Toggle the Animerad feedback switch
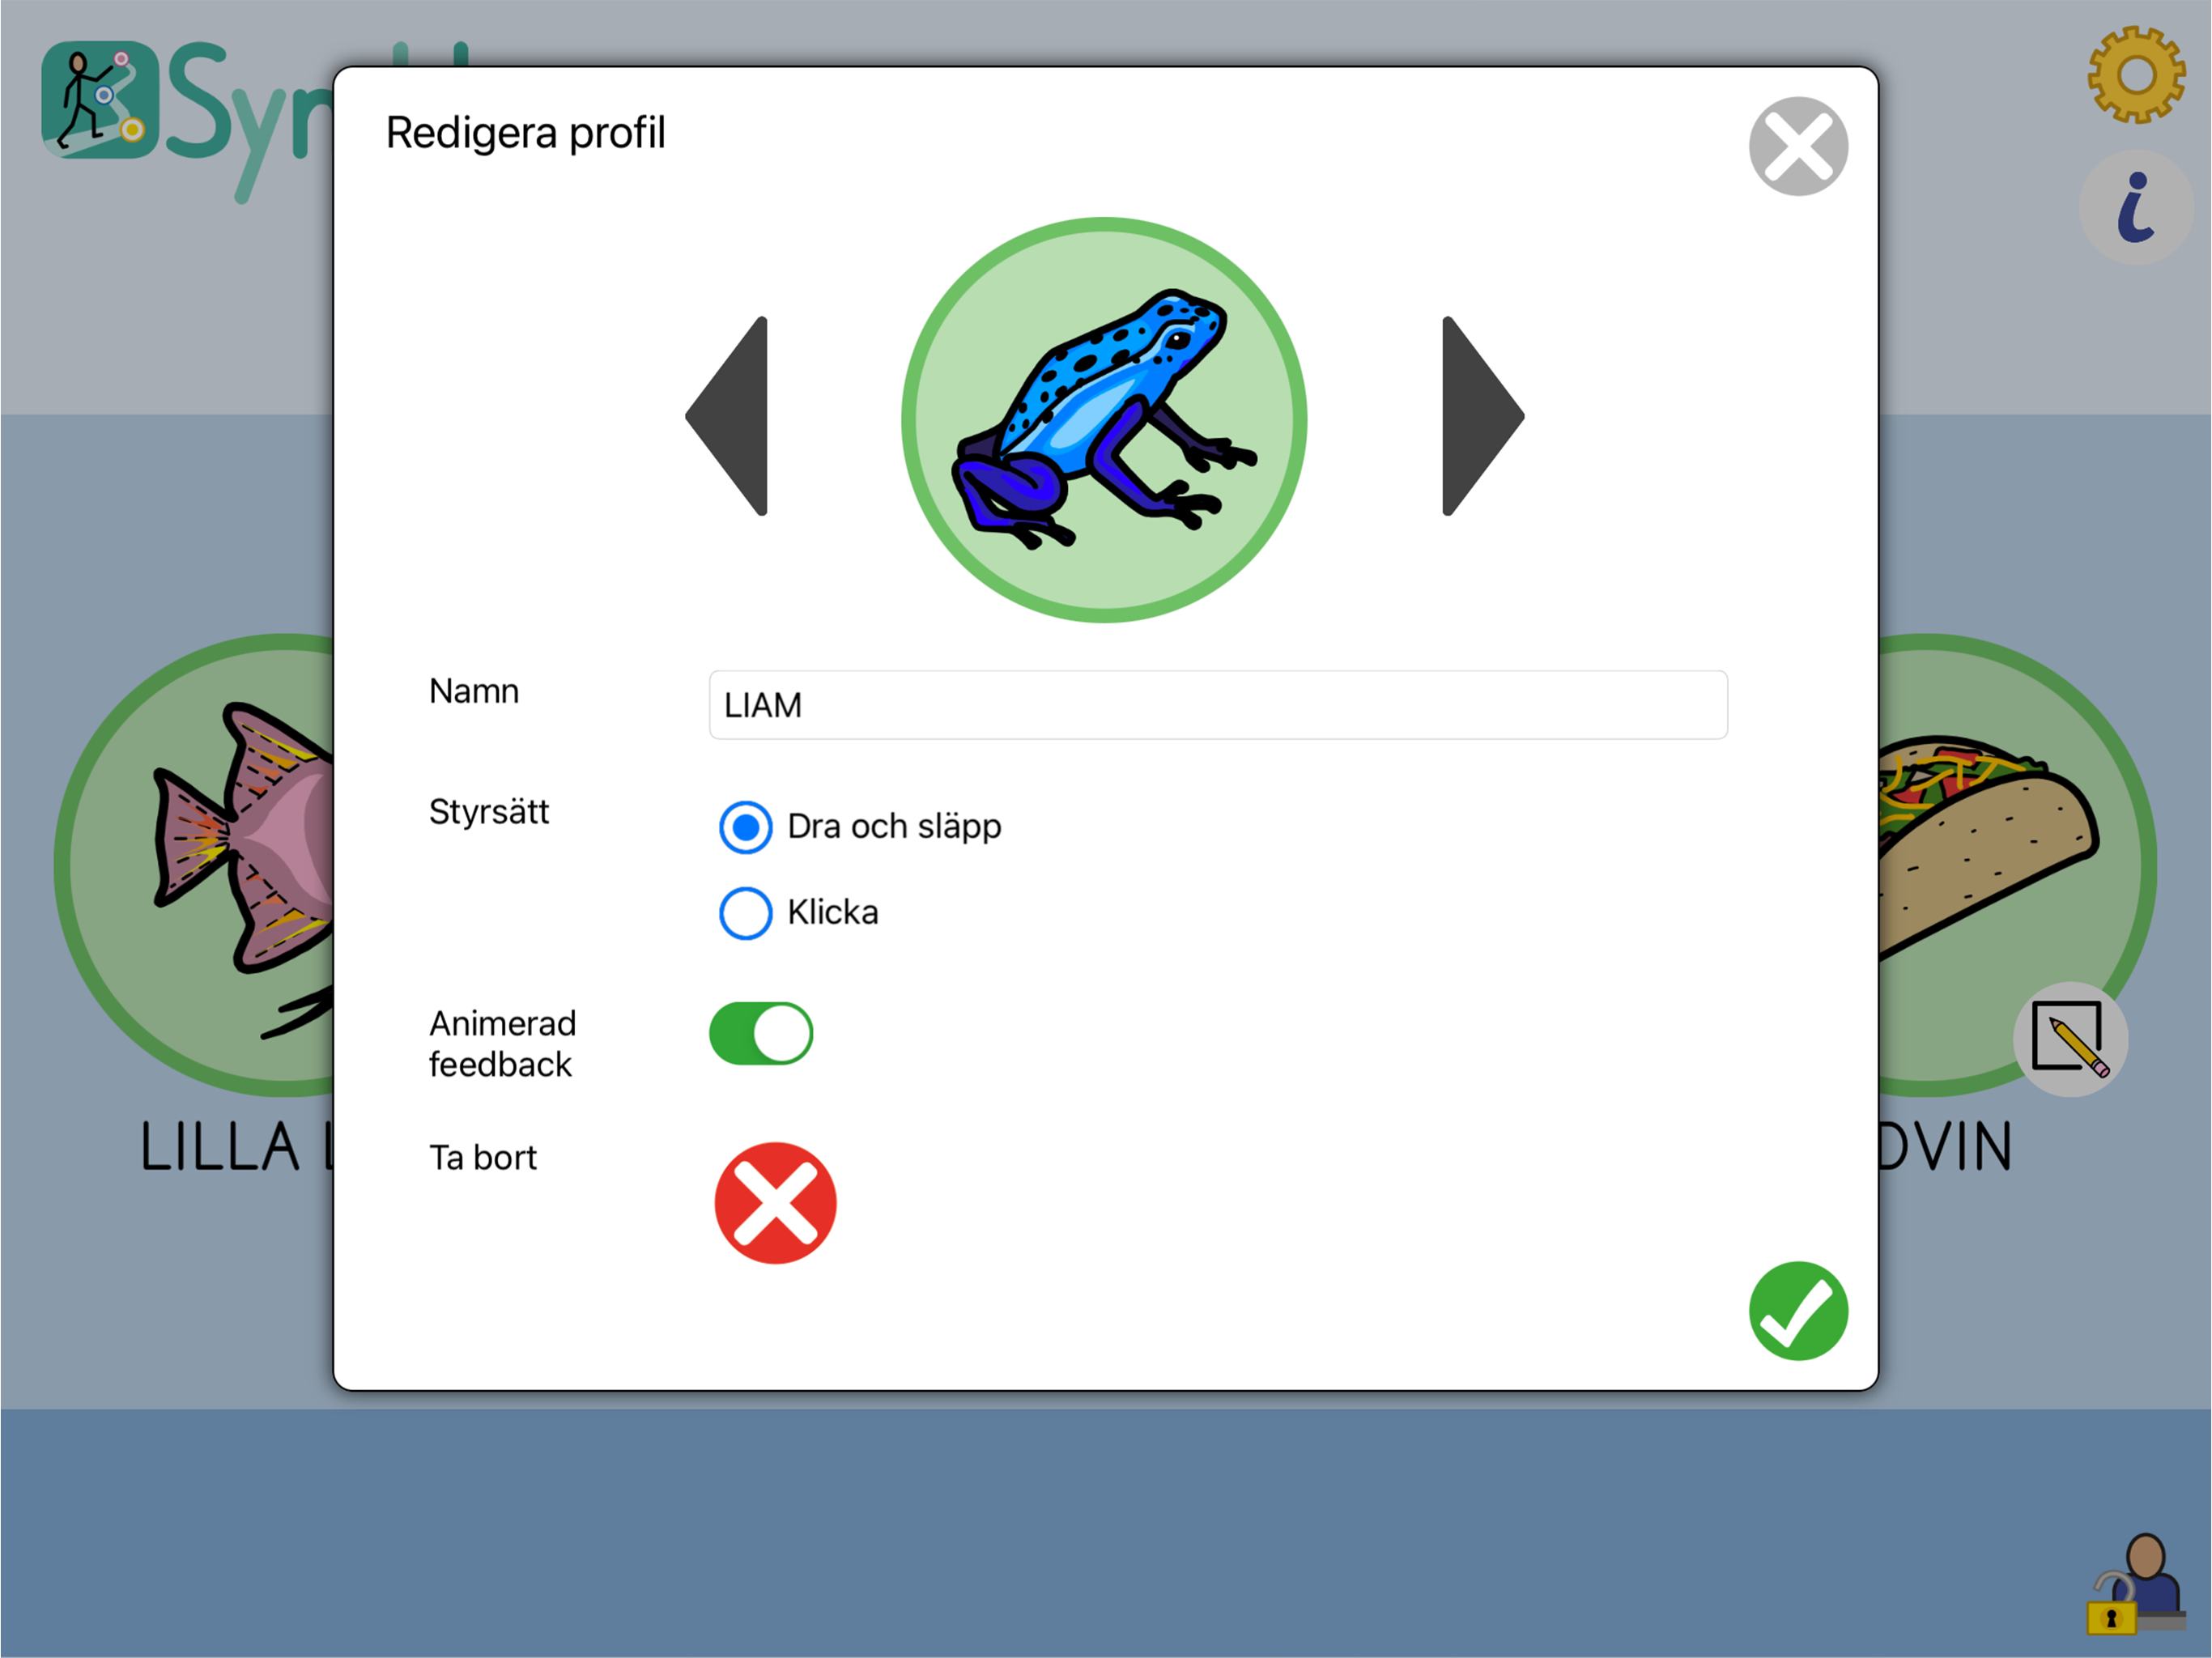 point(761,1033)
